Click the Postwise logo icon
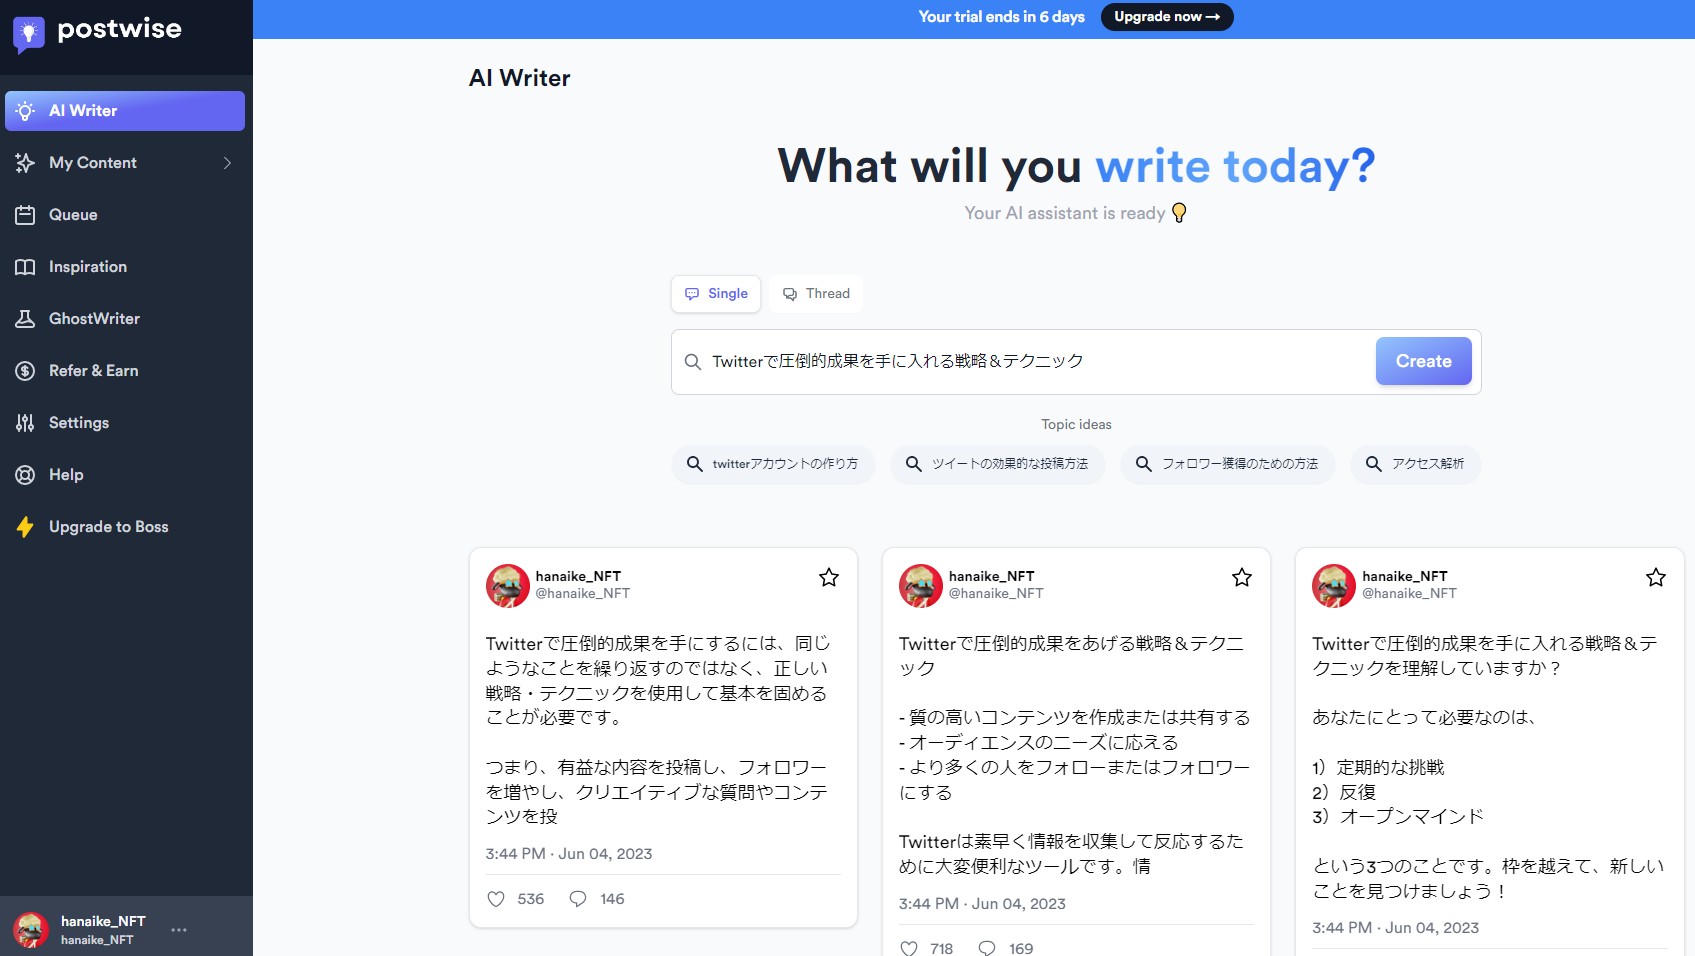Screen dimensions: 1695x956 28,35
